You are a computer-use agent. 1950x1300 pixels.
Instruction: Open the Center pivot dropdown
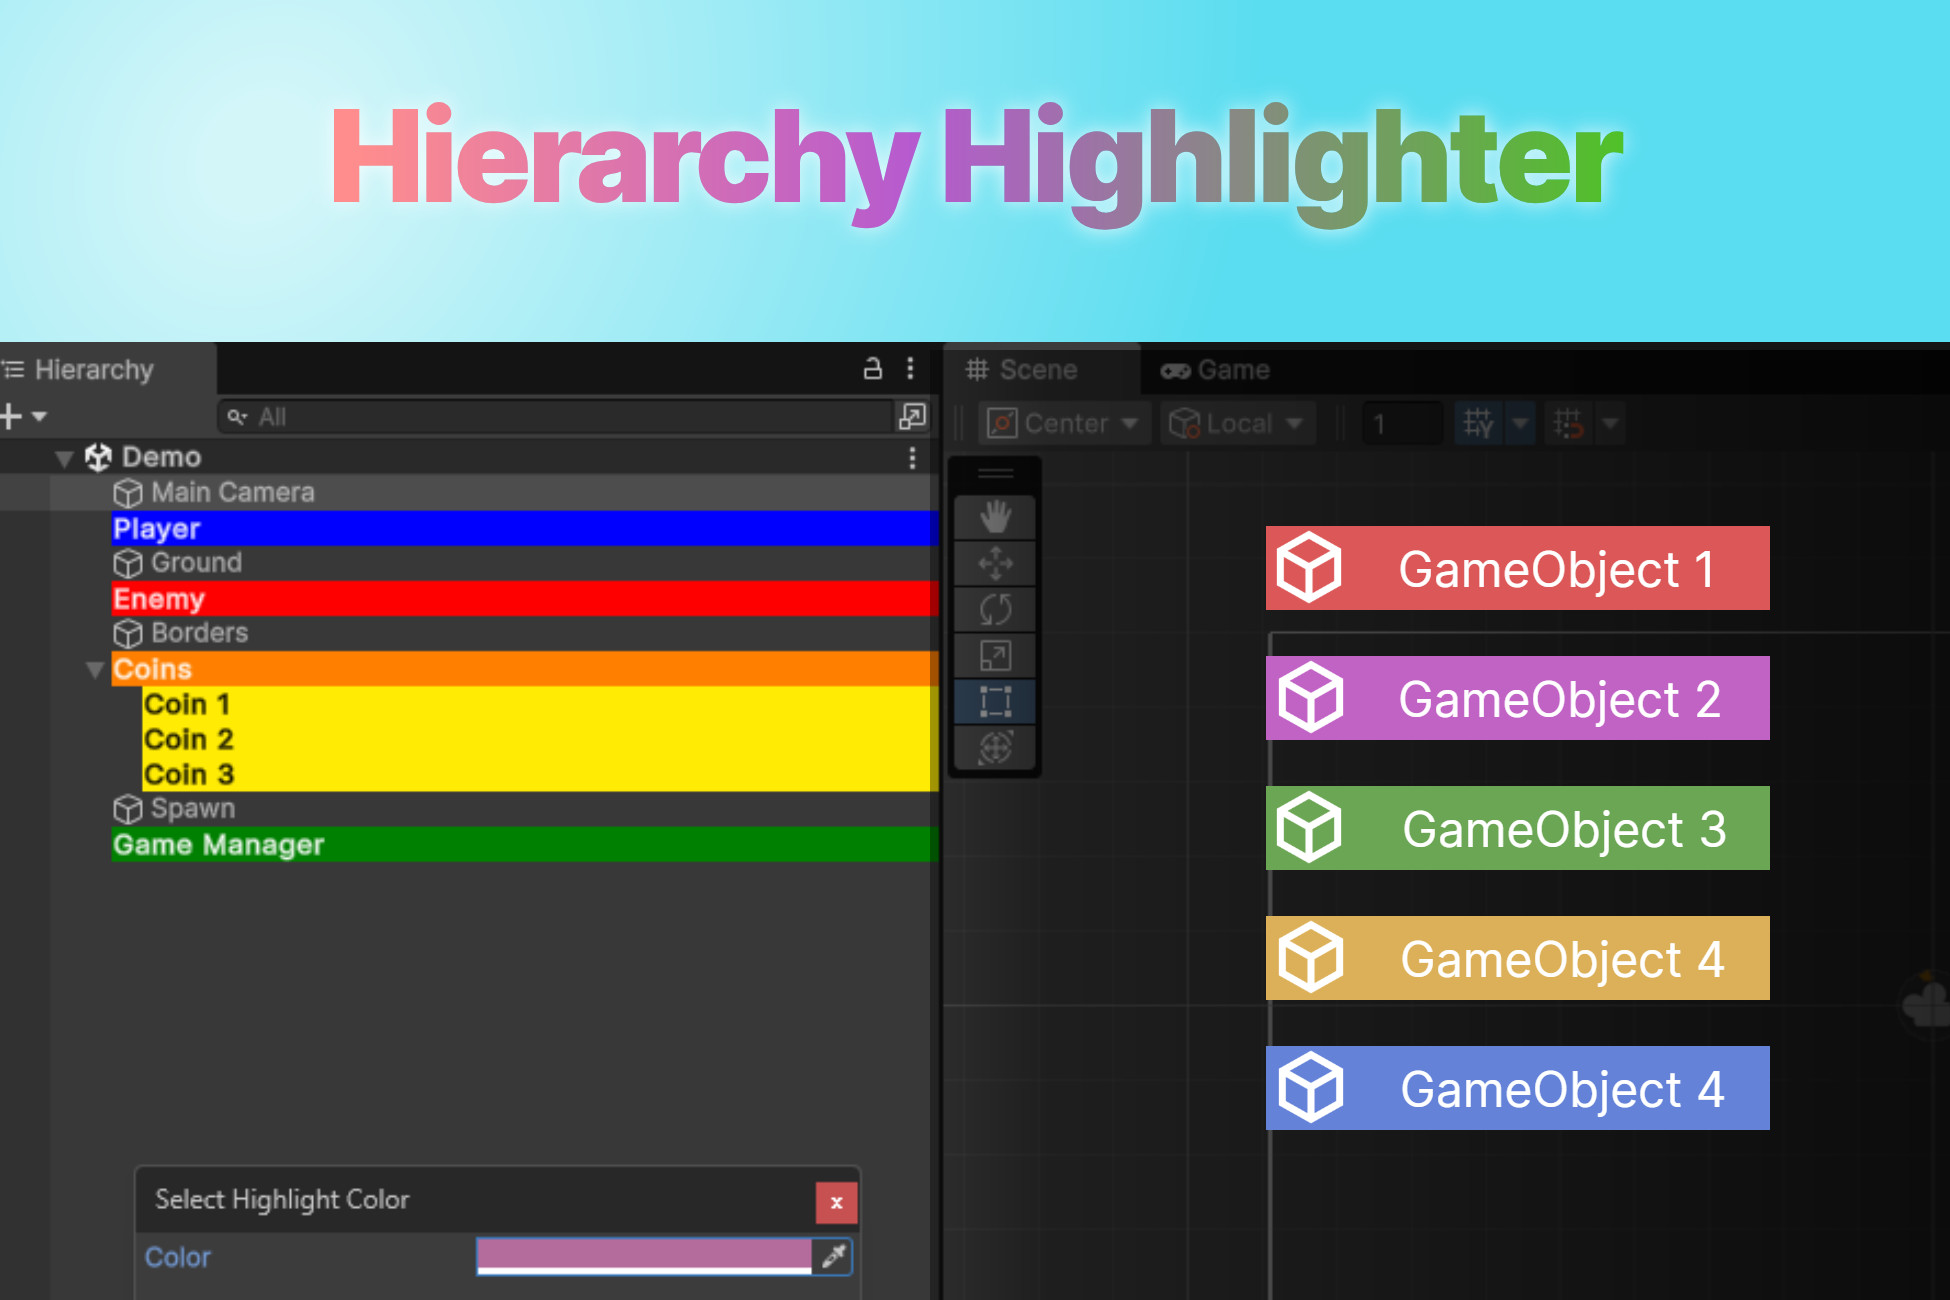point(1063,422)
